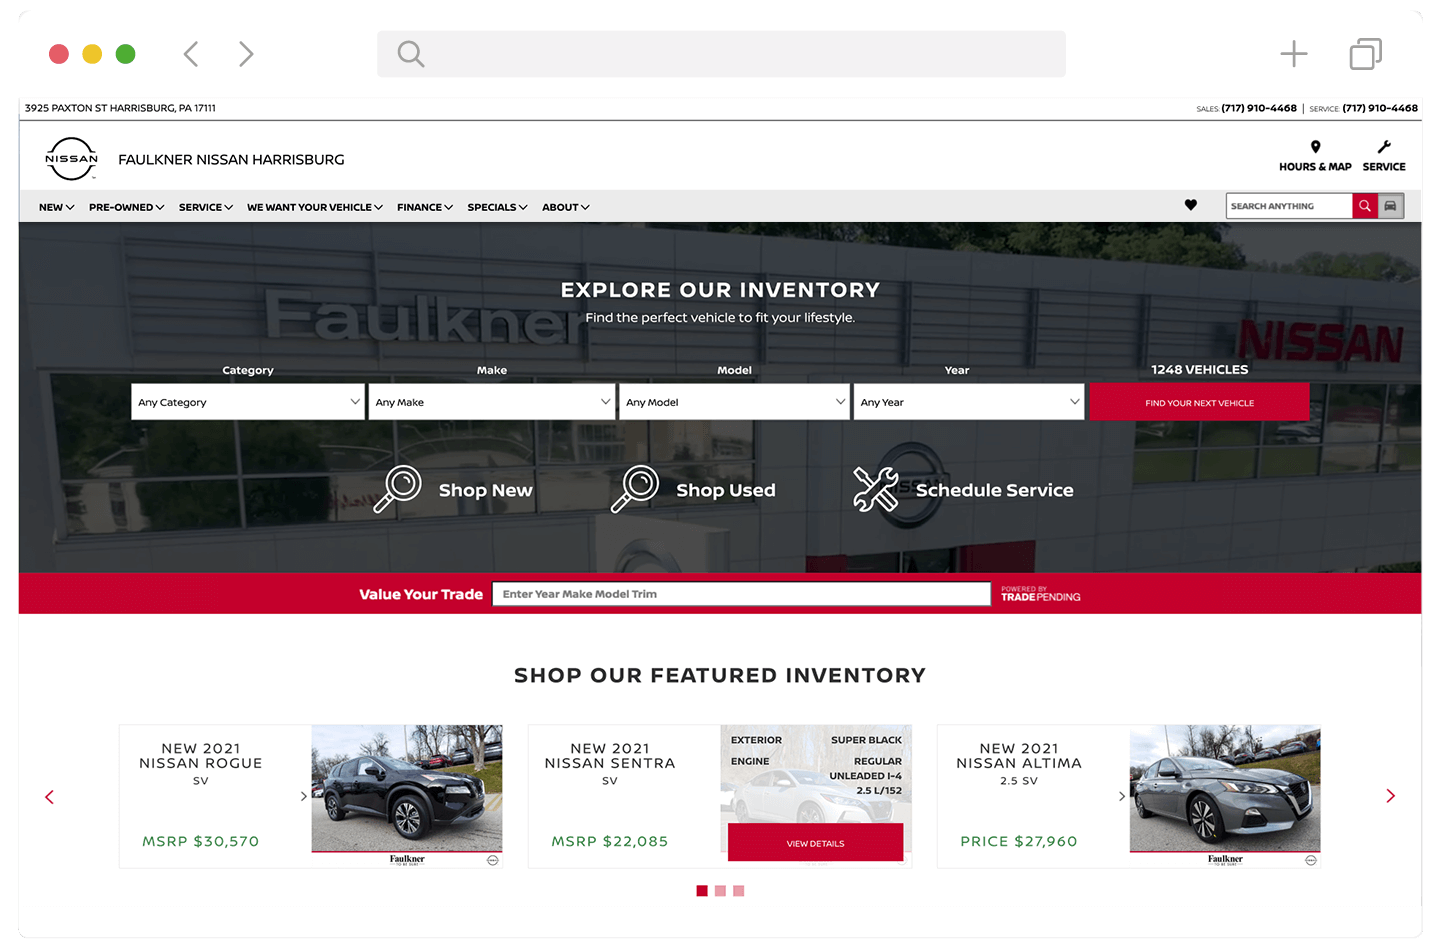Select the second carousel pagination dot
Image resolution: width=1440 pixels, height=950 pixels.
click(x=720, y=890)
